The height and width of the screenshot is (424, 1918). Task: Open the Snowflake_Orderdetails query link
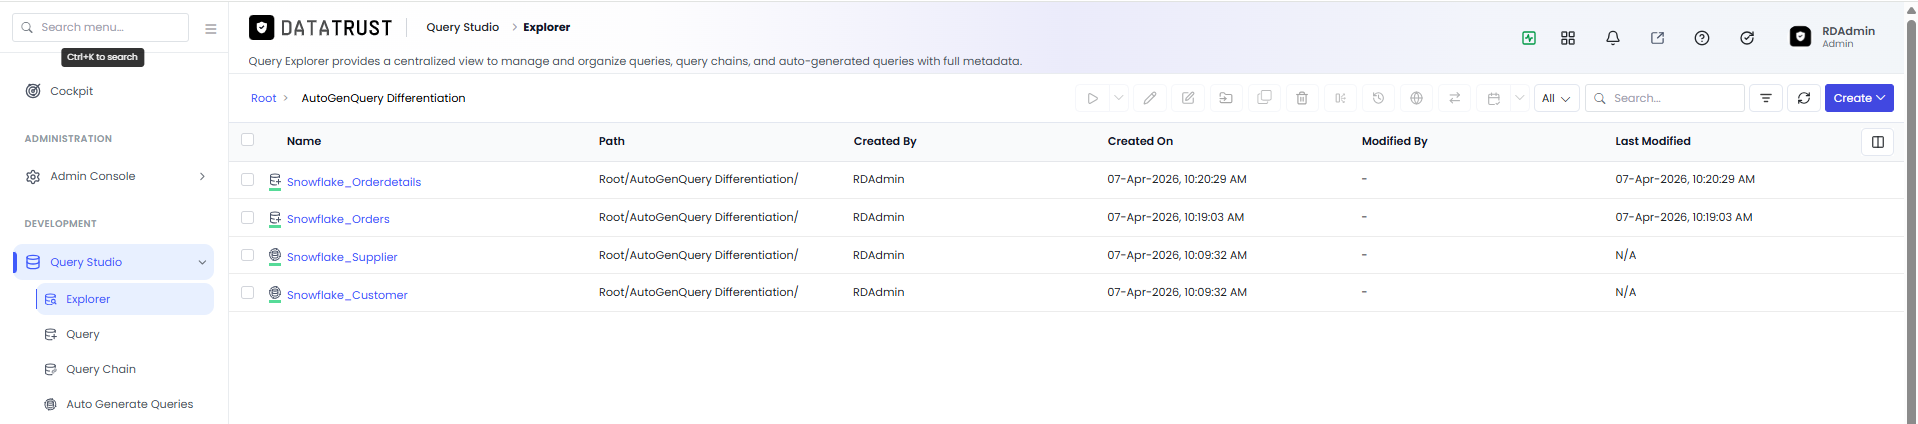354,182
